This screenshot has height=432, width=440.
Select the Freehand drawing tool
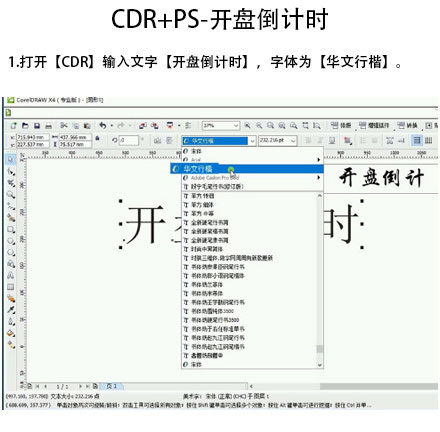pos(11,206)
